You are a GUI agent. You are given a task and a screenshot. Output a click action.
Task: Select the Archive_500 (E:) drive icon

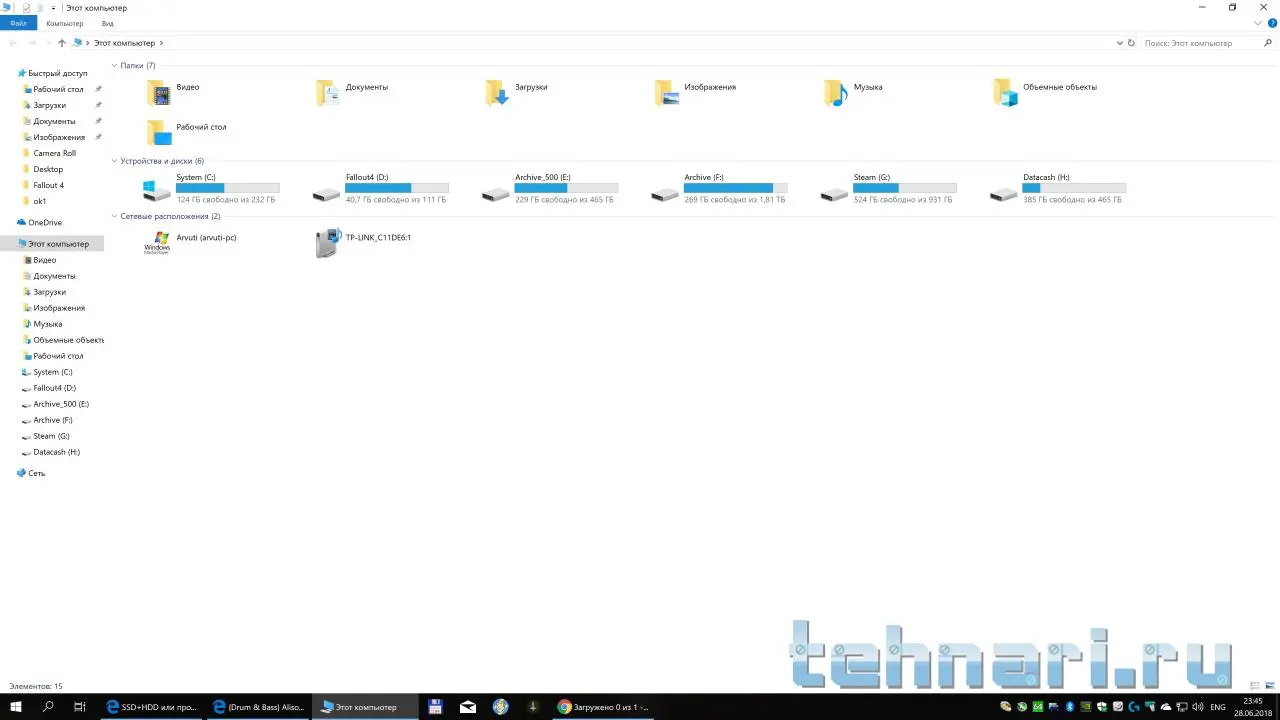(x=496, y=193)
